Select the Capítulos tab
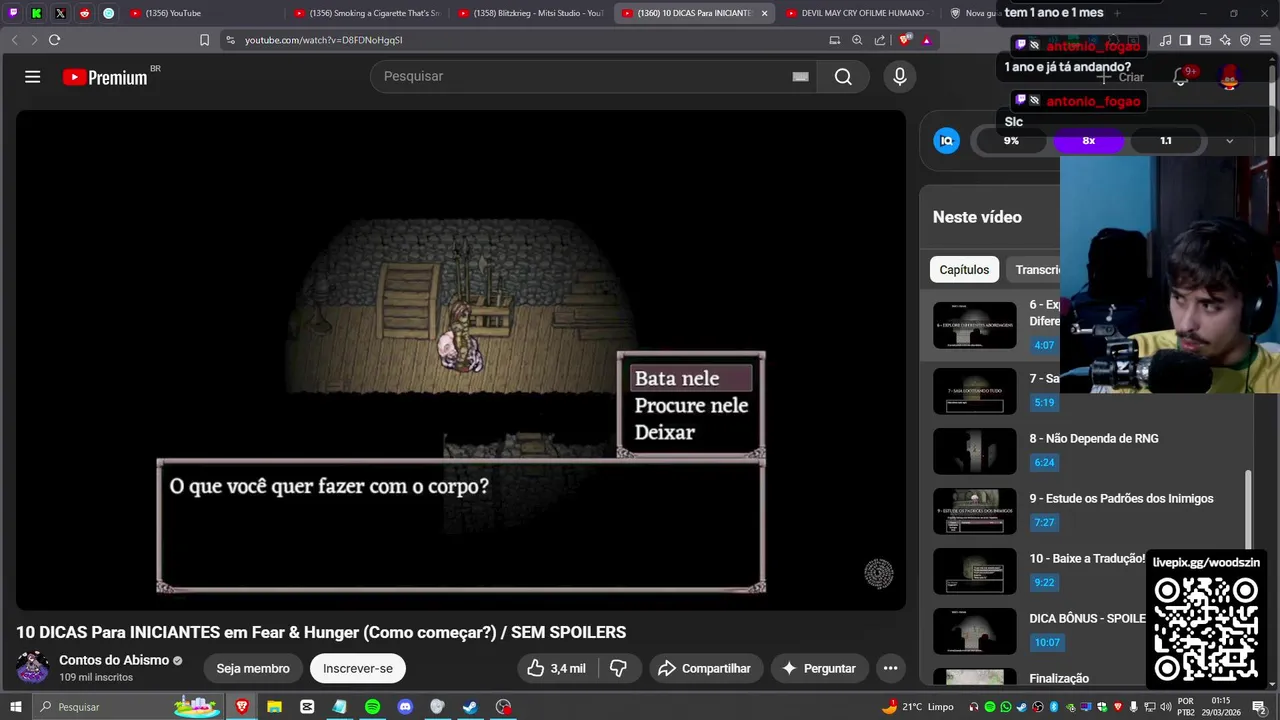 [964, 269]
